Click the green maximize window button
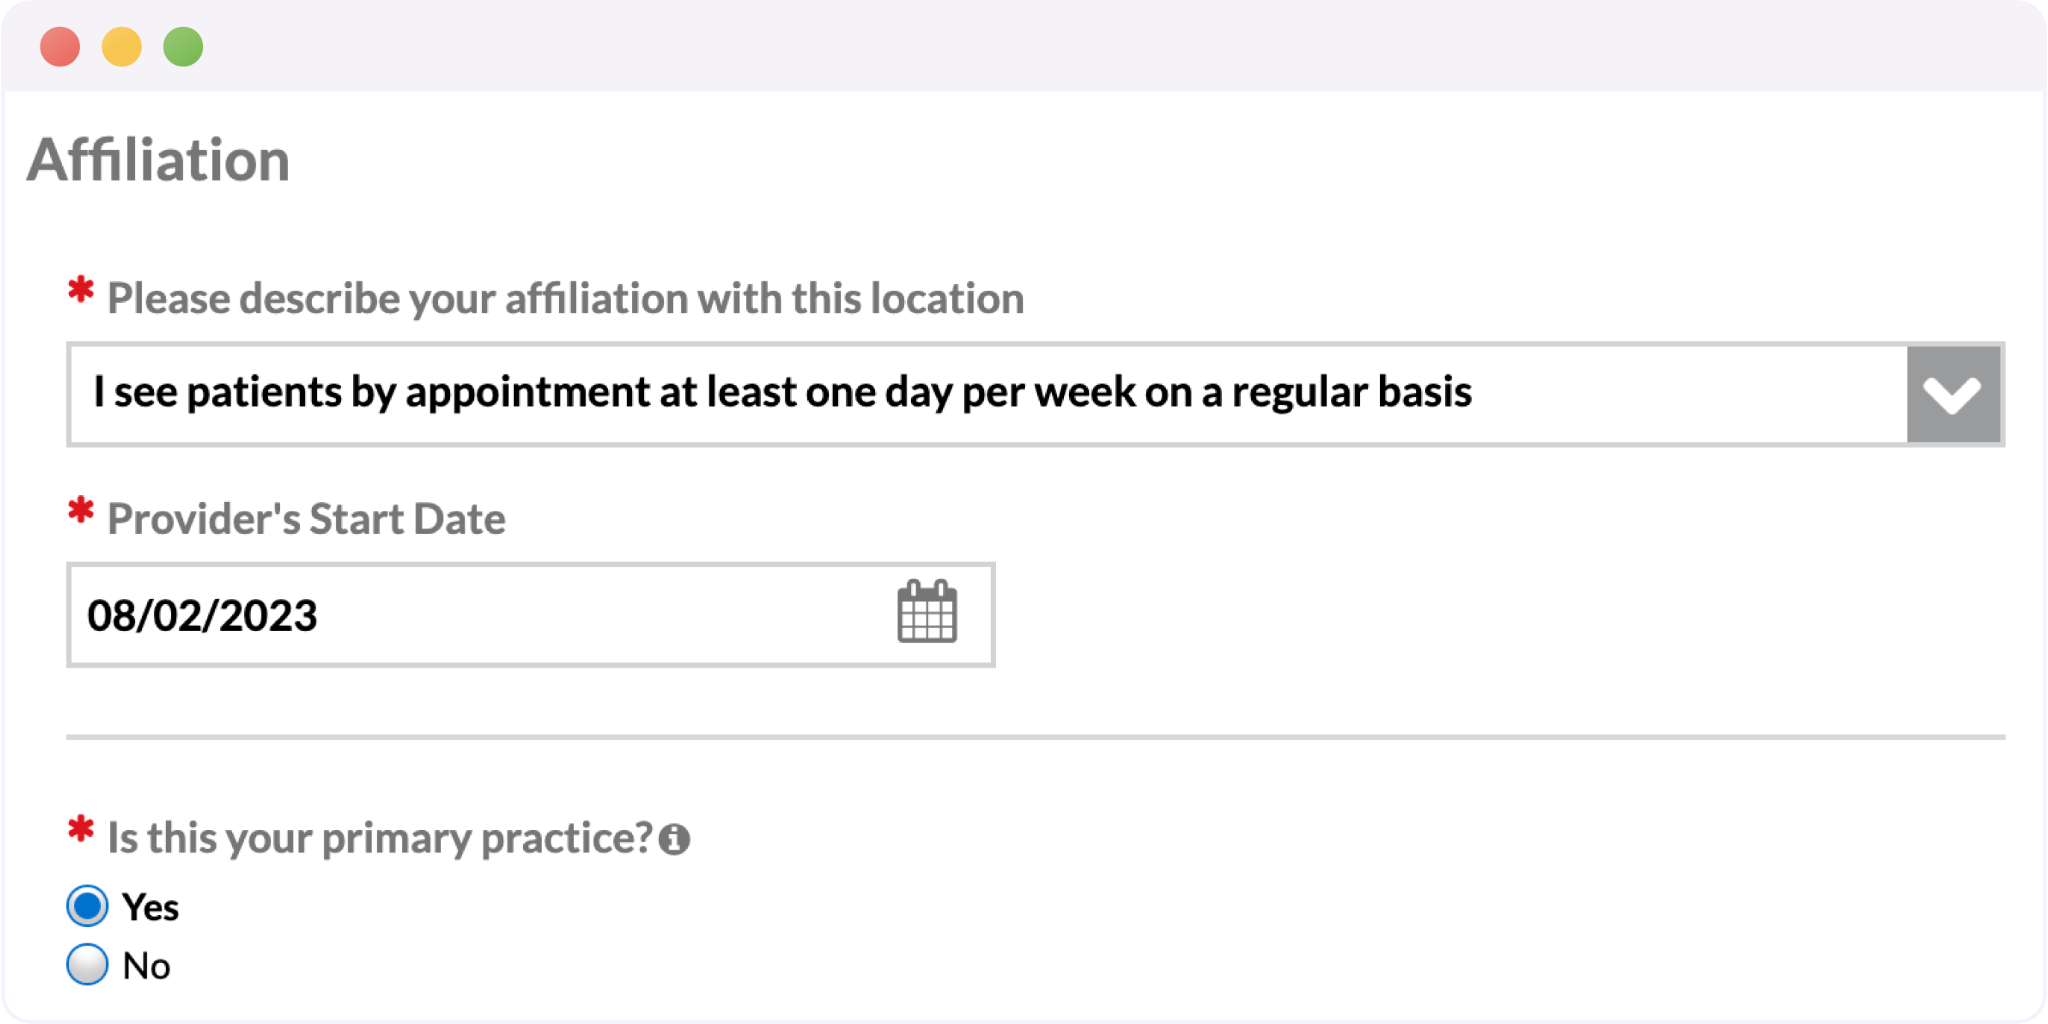Viewport: 2048px width, 1024px height. (183, 47)
